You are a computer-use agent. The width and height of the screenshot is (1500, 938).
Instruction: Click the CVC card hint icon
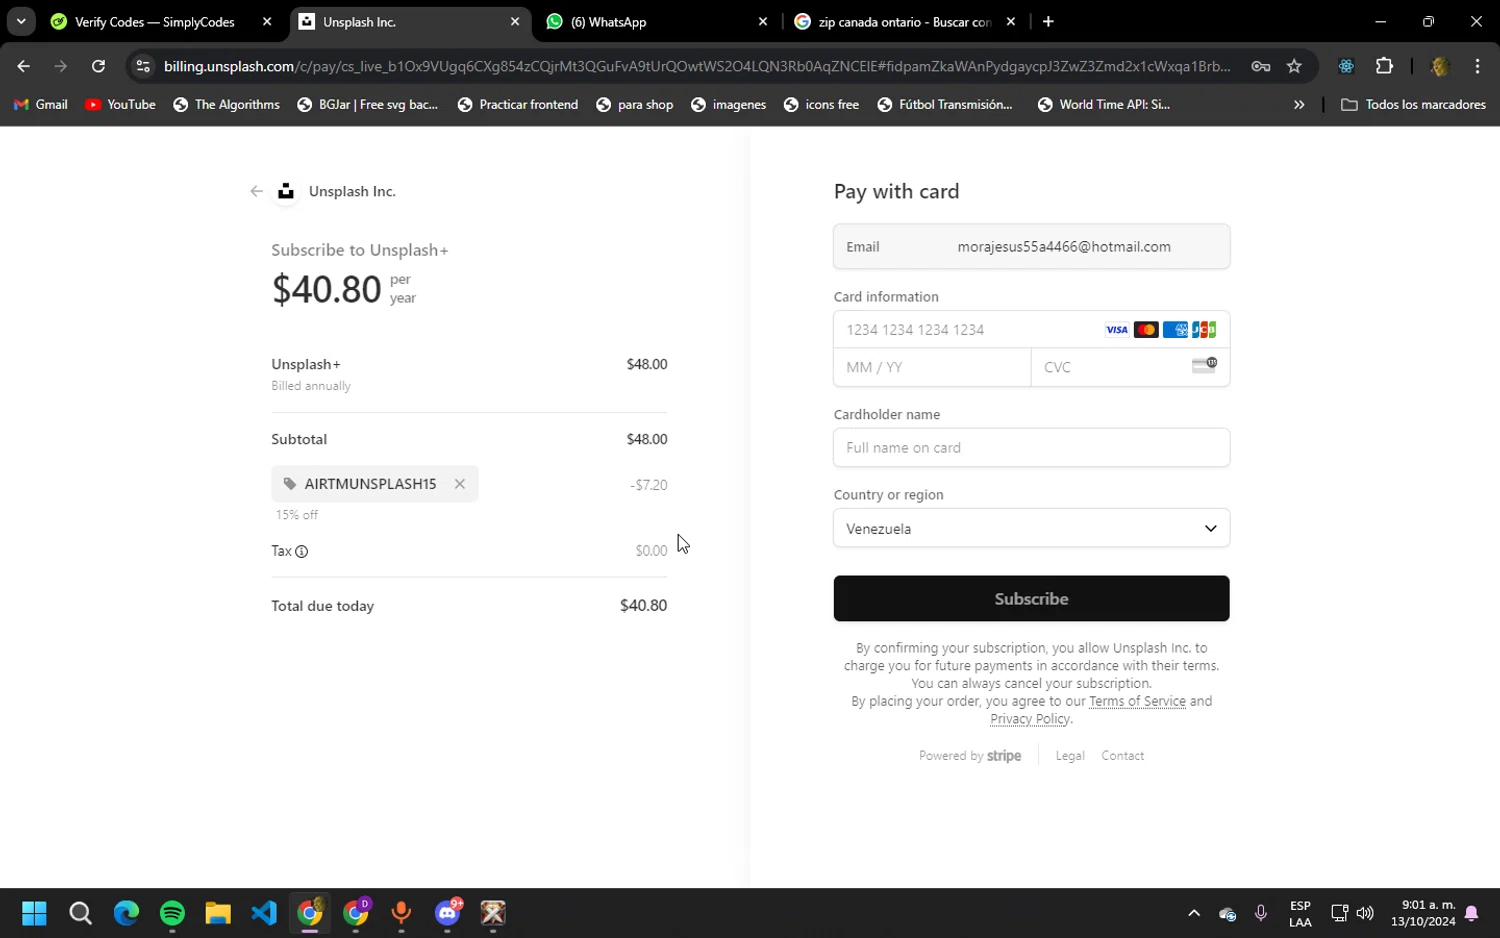coord(1204,366)
